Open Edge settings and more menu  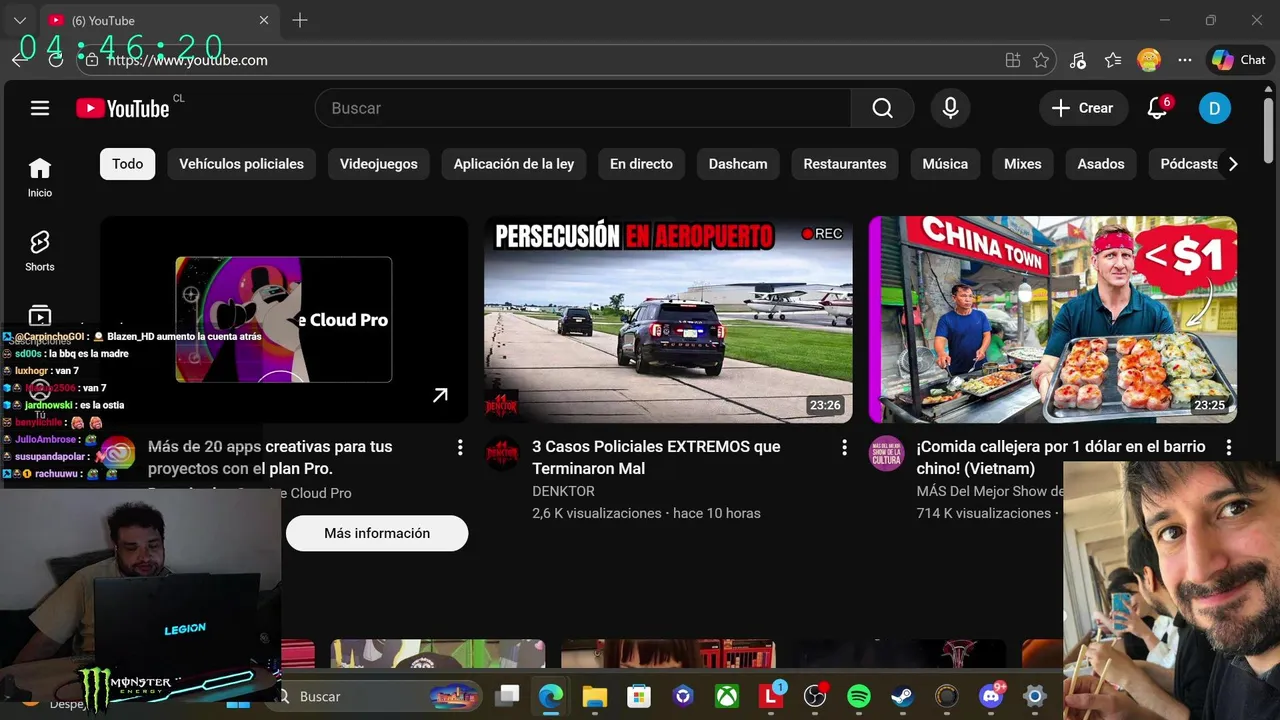[x=1185, y=60]
